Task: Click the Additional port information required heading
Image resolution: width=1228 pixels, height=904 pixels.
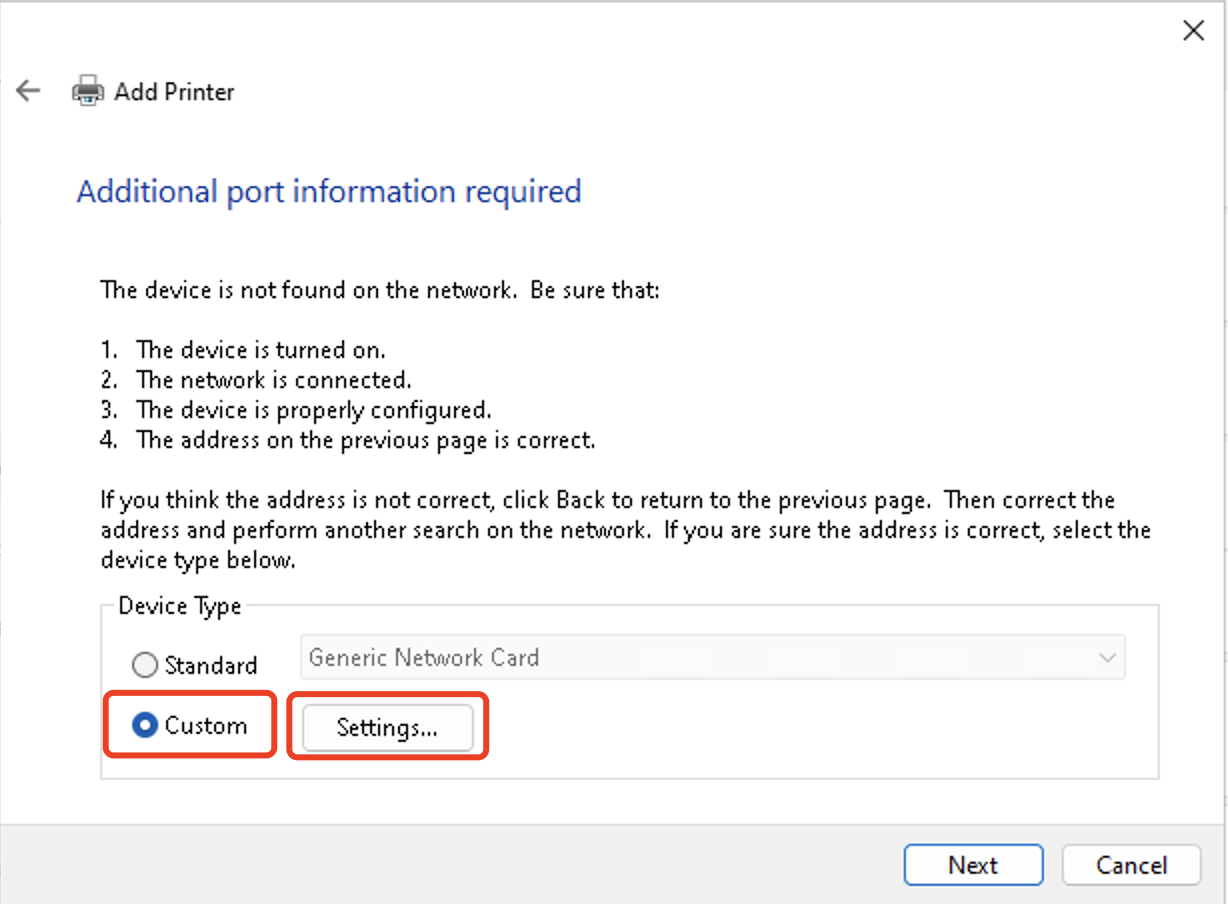Action: [328, 191]
